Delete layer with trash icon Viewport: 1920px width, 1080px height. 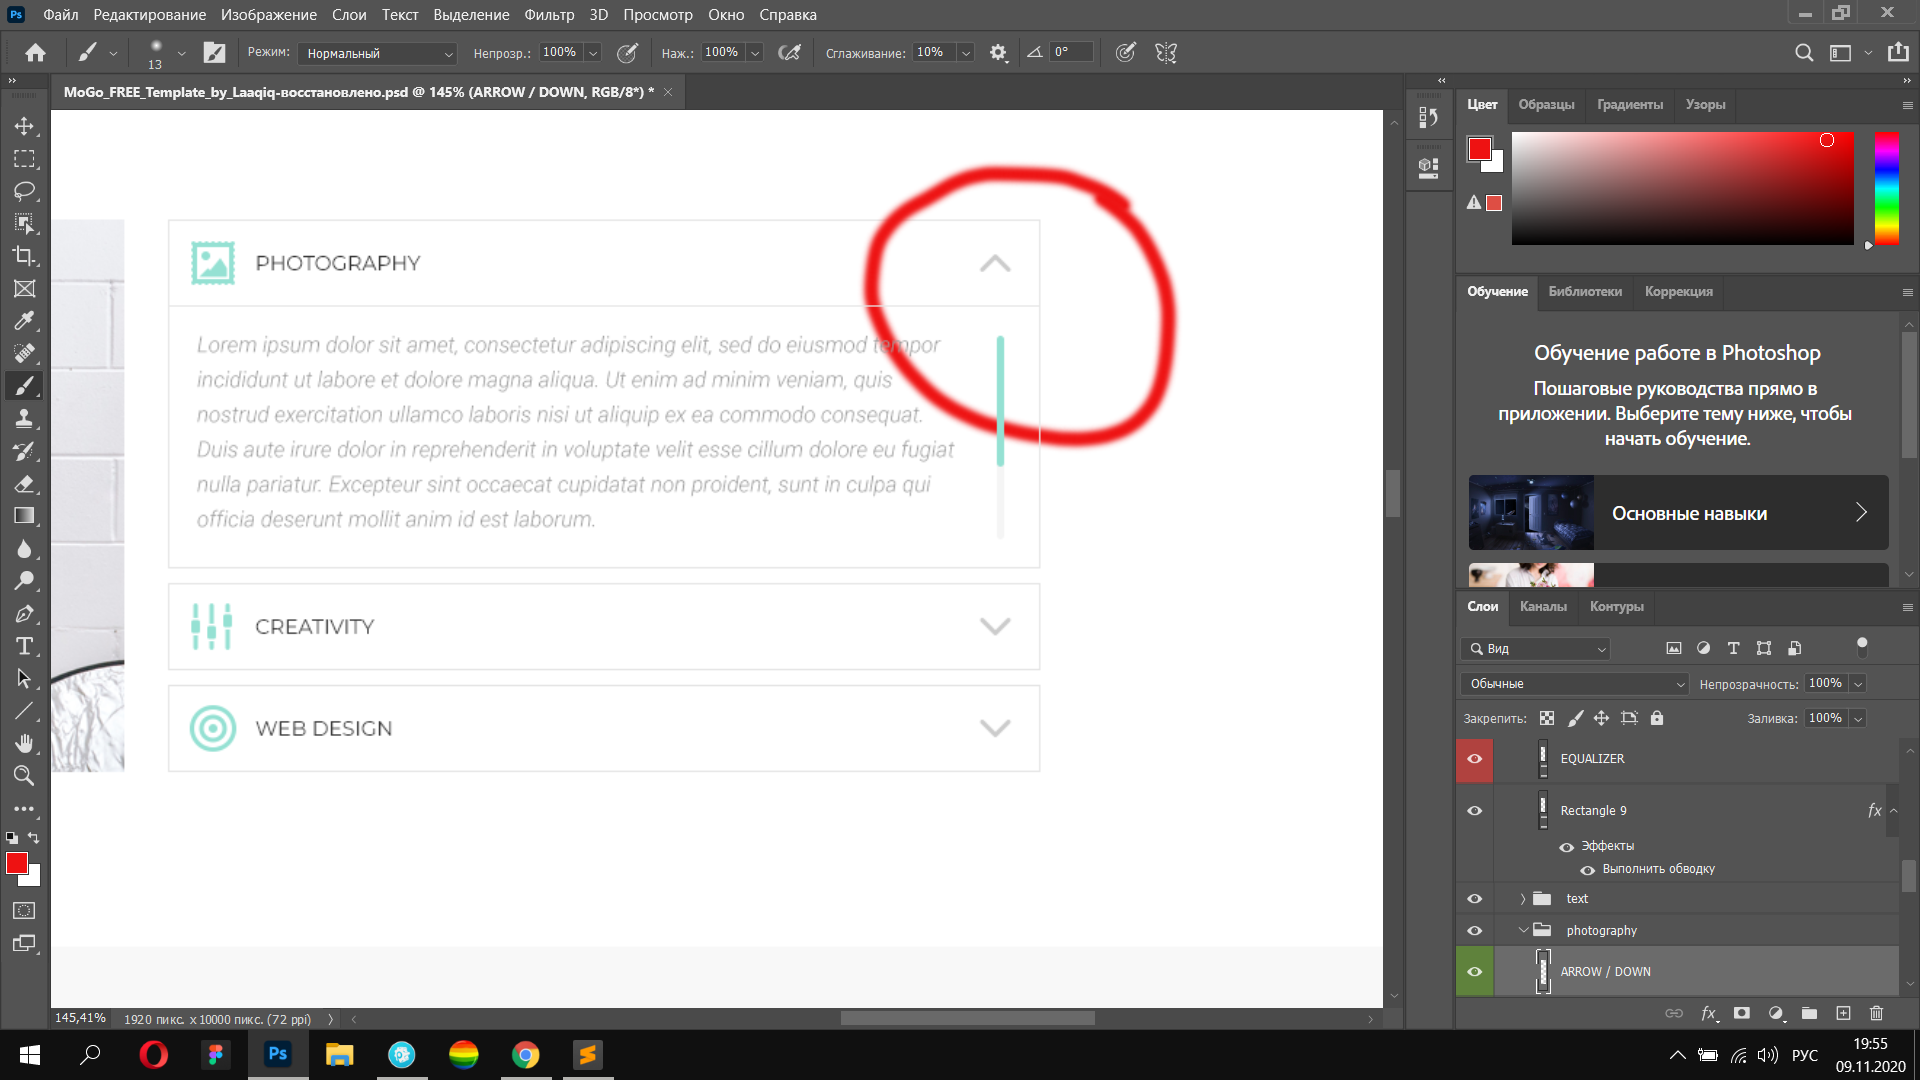pyautogui.click(x=1876, y=1013)
